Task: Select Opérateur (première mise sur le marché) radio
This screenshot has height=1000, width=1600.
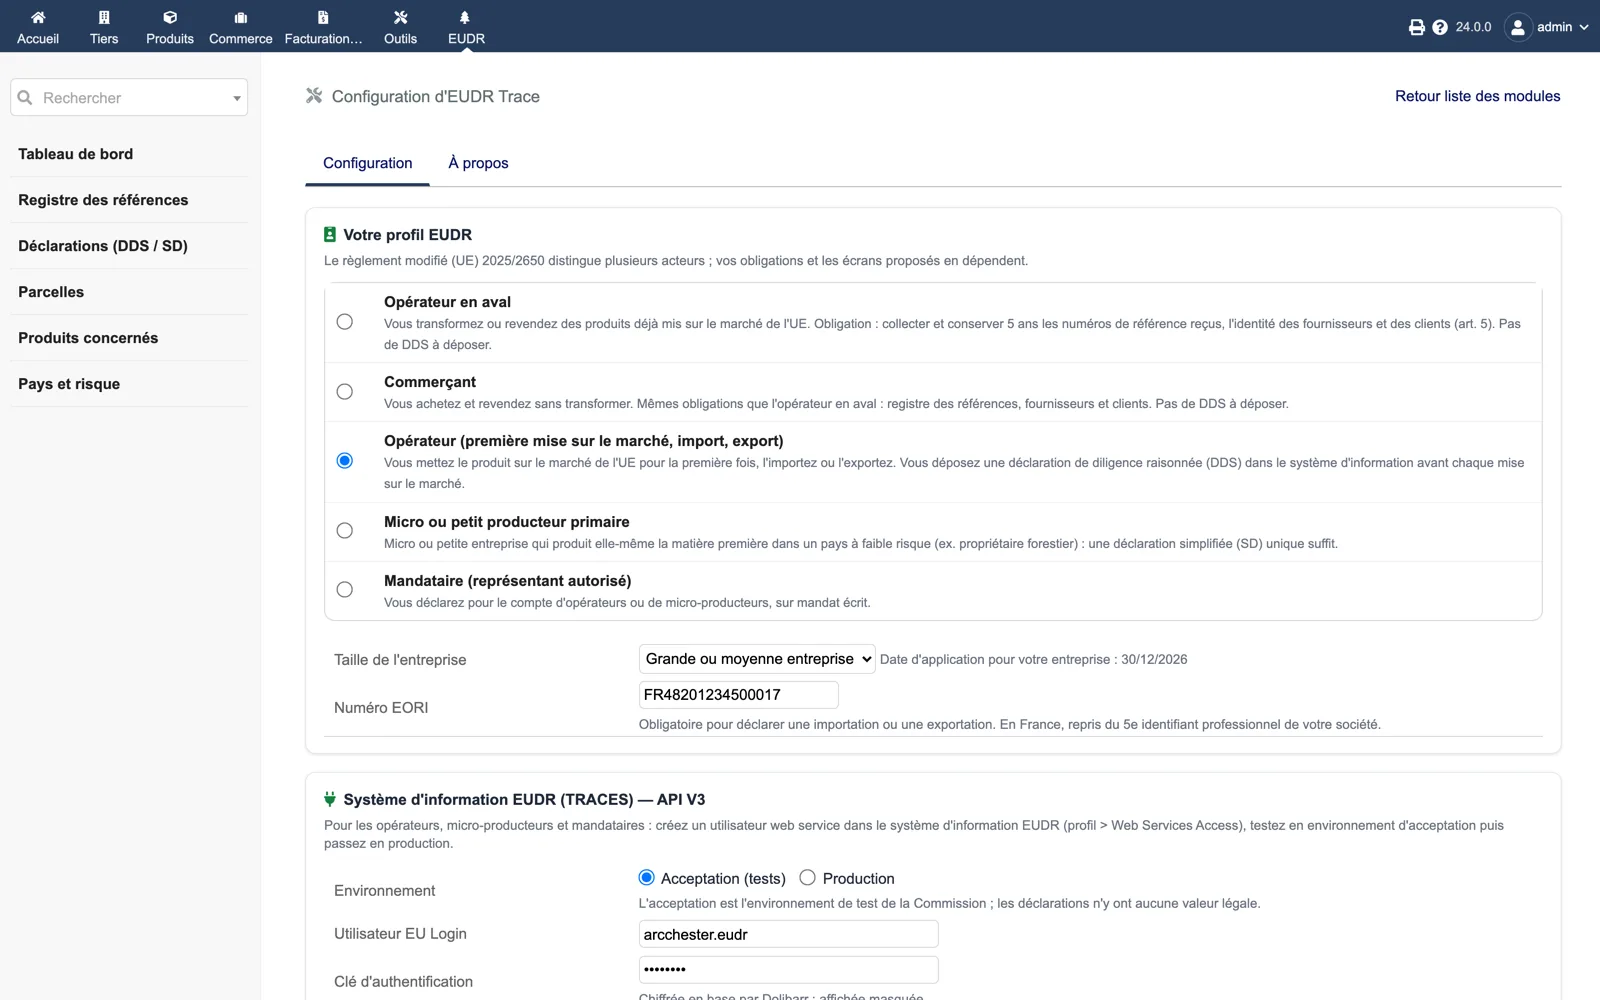Action: pyautogui.click(x=344, y=461)
